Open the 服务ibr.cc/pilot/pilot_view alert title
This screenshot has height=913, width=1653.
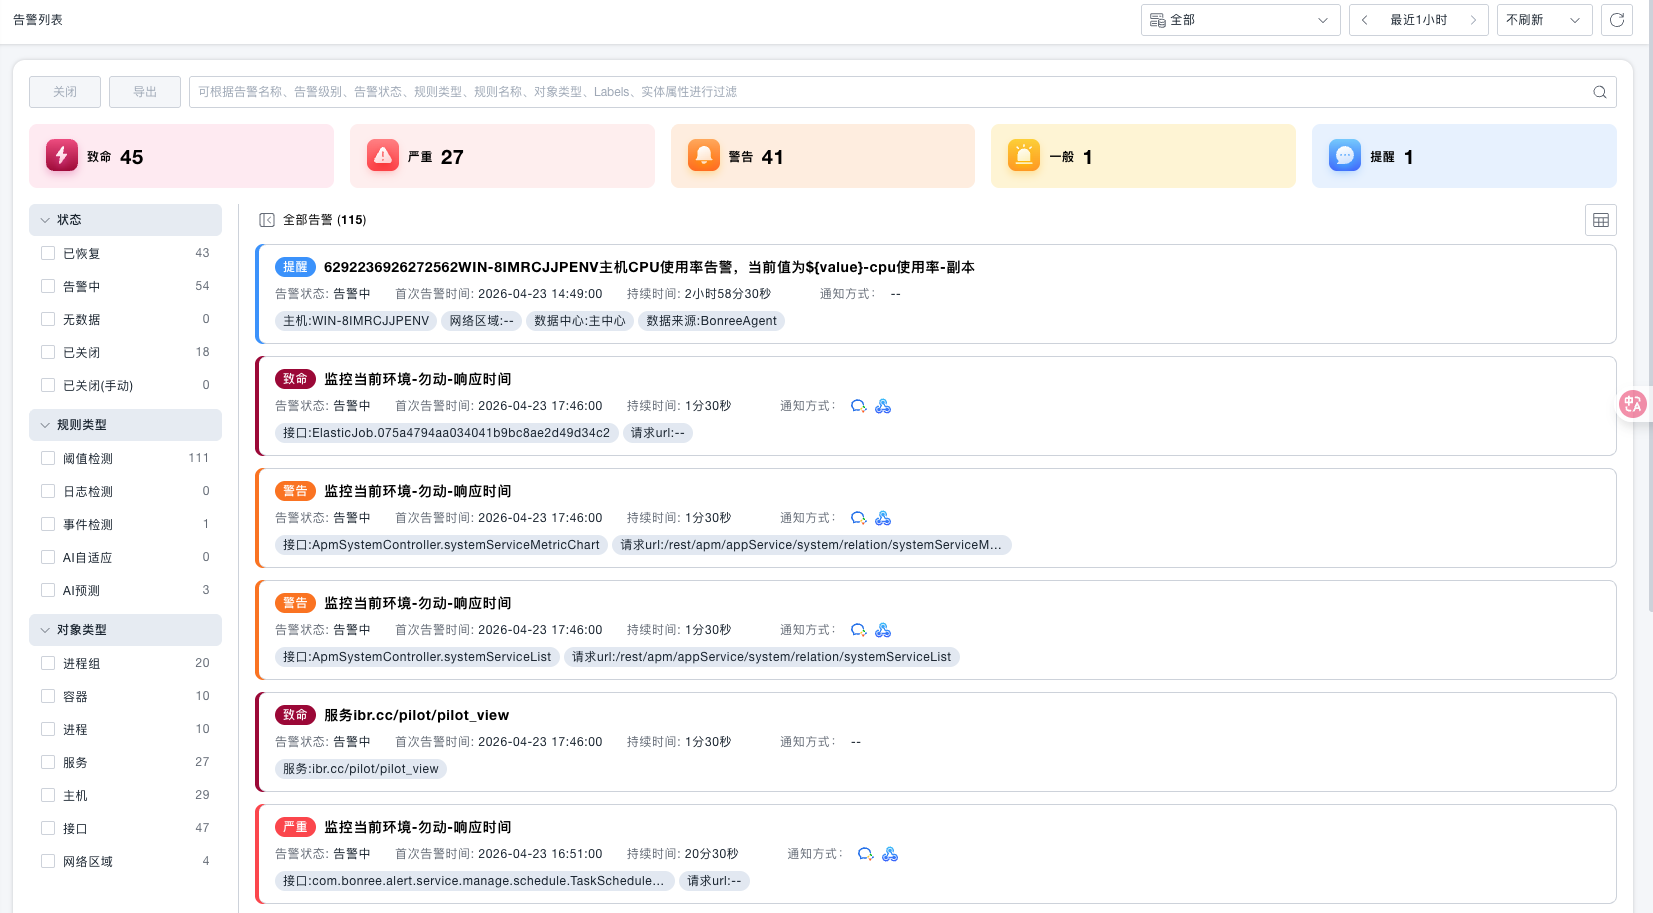point(416,715)
